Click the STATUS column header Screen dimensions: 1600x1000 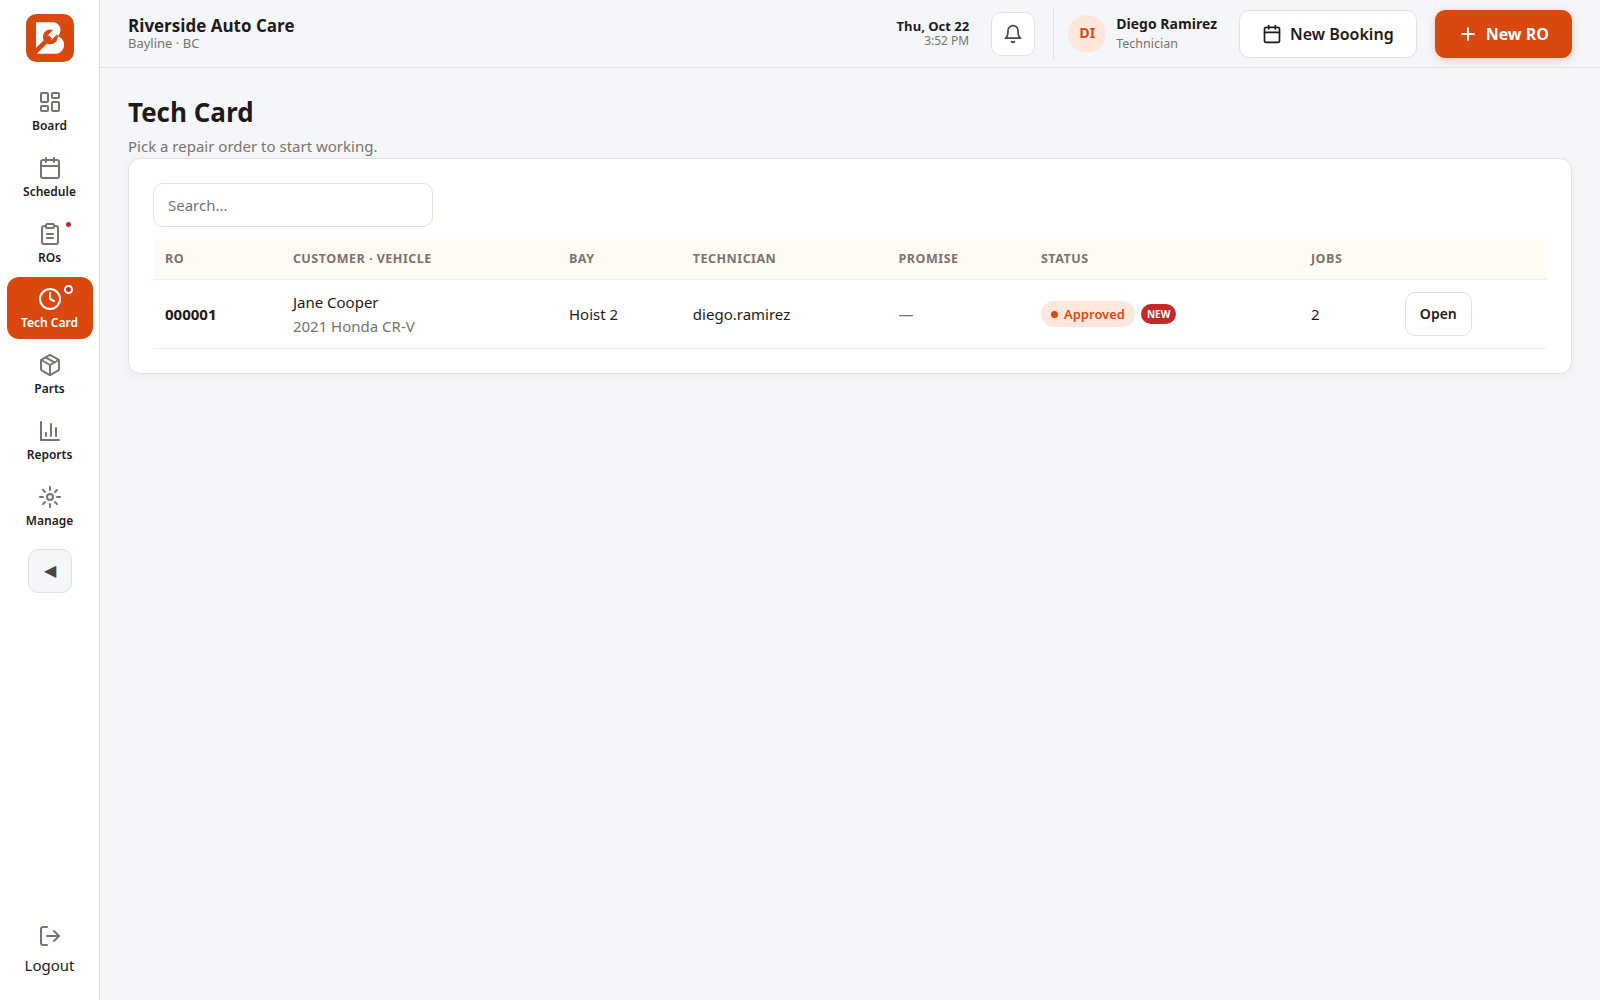click(1064, 259)
